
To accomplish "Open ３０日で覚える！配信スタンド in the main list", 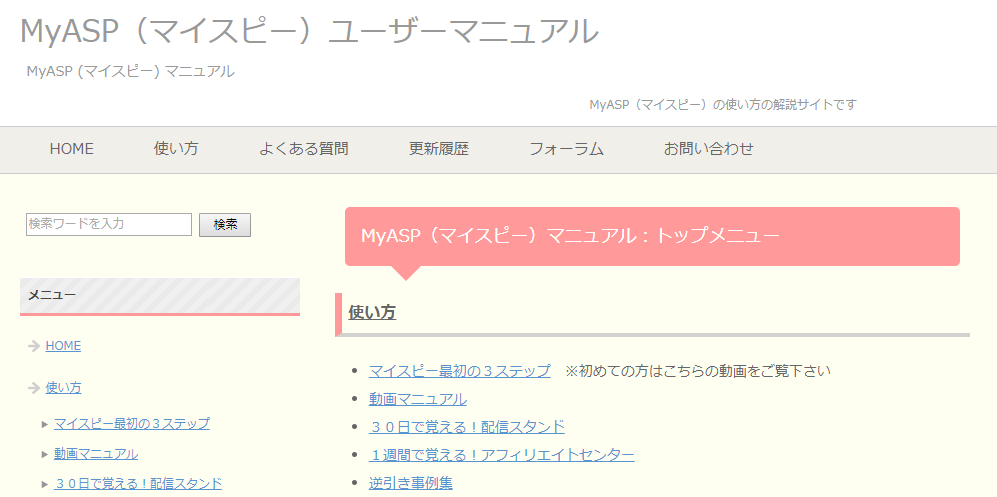I will click(467, 426).
